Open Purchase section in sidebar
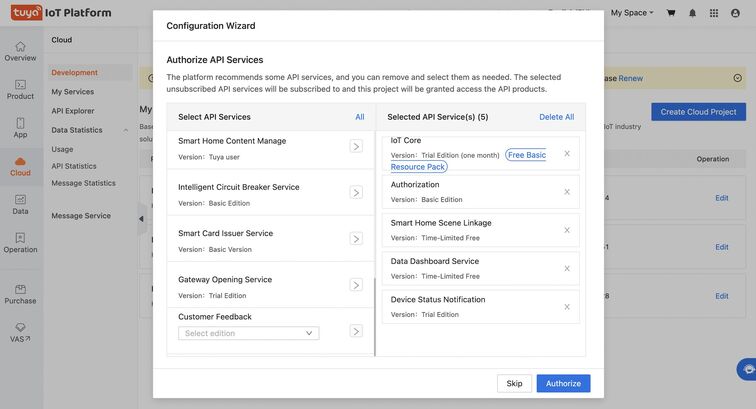Image resolution: width=756 pixels, height=409 pixels. pos(20,294)
